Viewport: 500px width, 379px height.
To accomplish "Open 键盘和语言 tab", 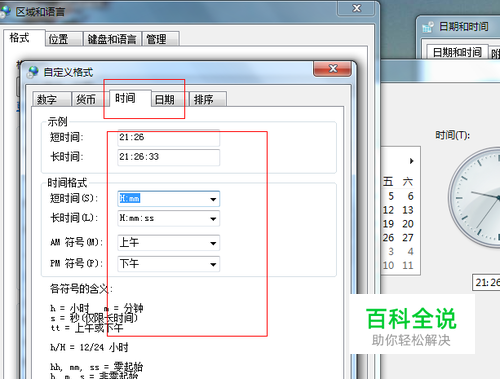I will tap(112, 39).
